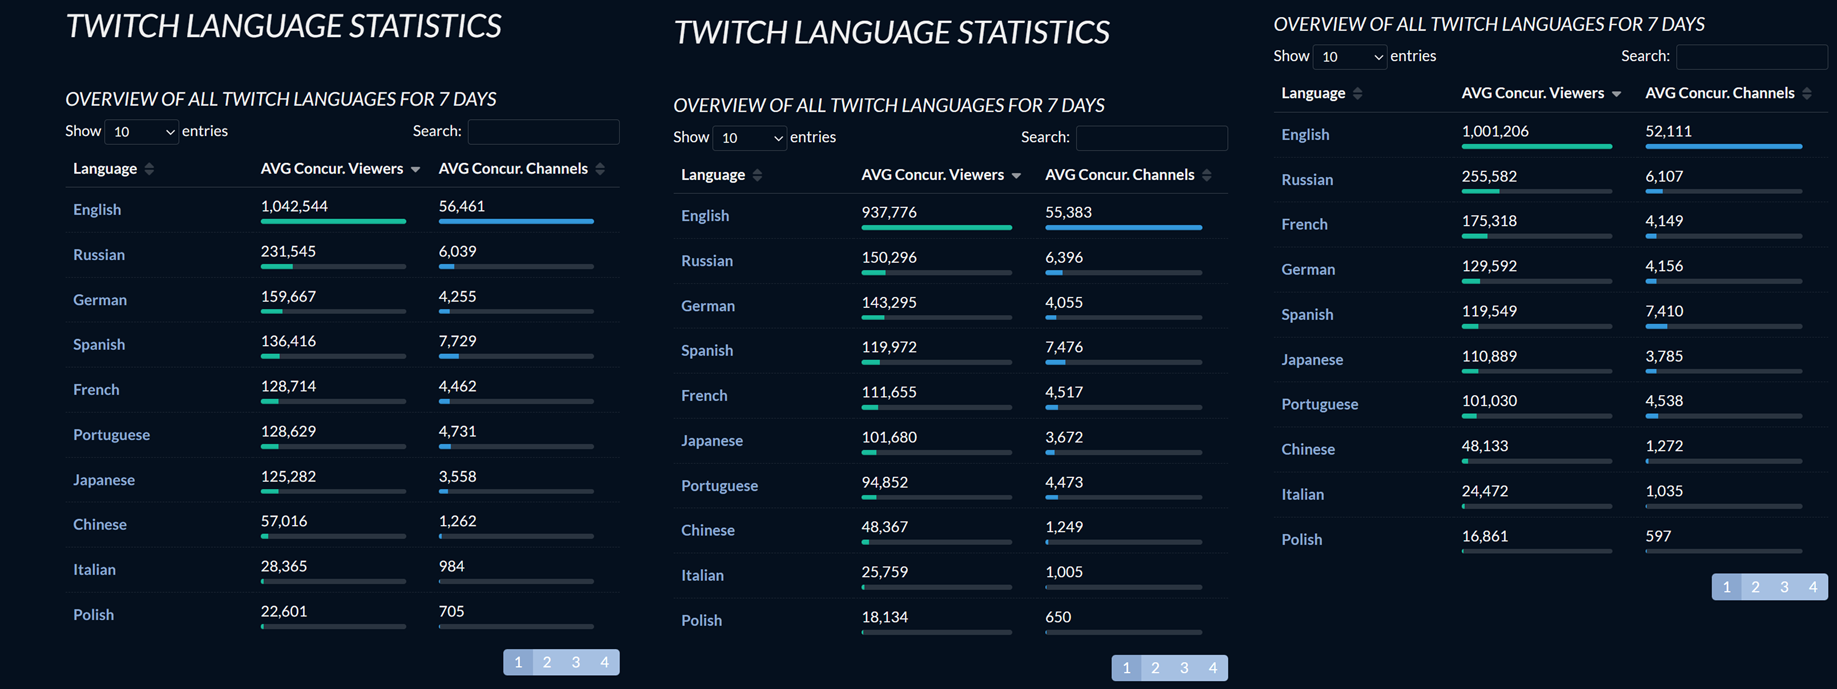
Task: Open Russian link beside 255,582 viewers
Action: 1307,179
